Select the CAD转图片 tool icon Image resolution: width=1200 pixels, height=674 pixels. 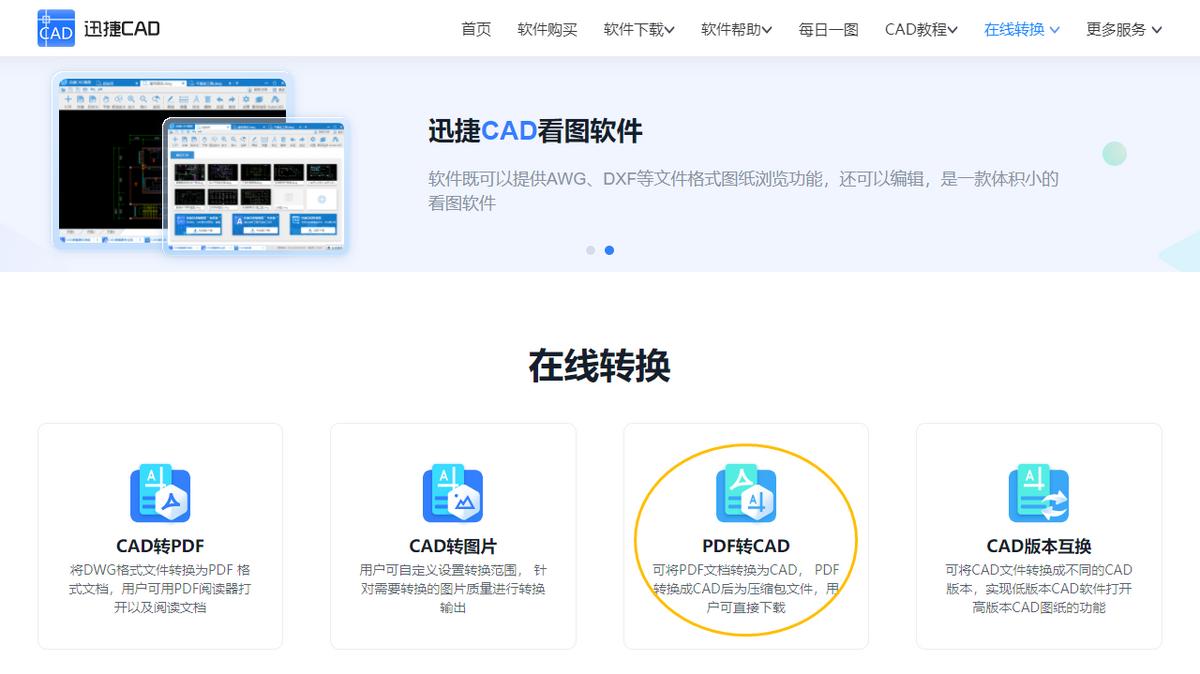[453, 492]
